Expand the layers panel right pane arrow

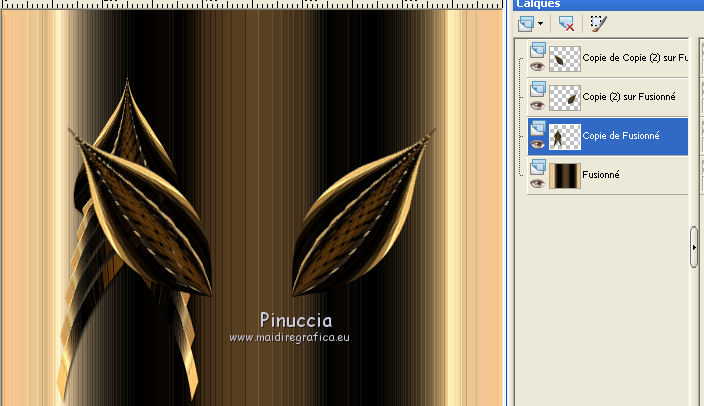coord(694,247)
